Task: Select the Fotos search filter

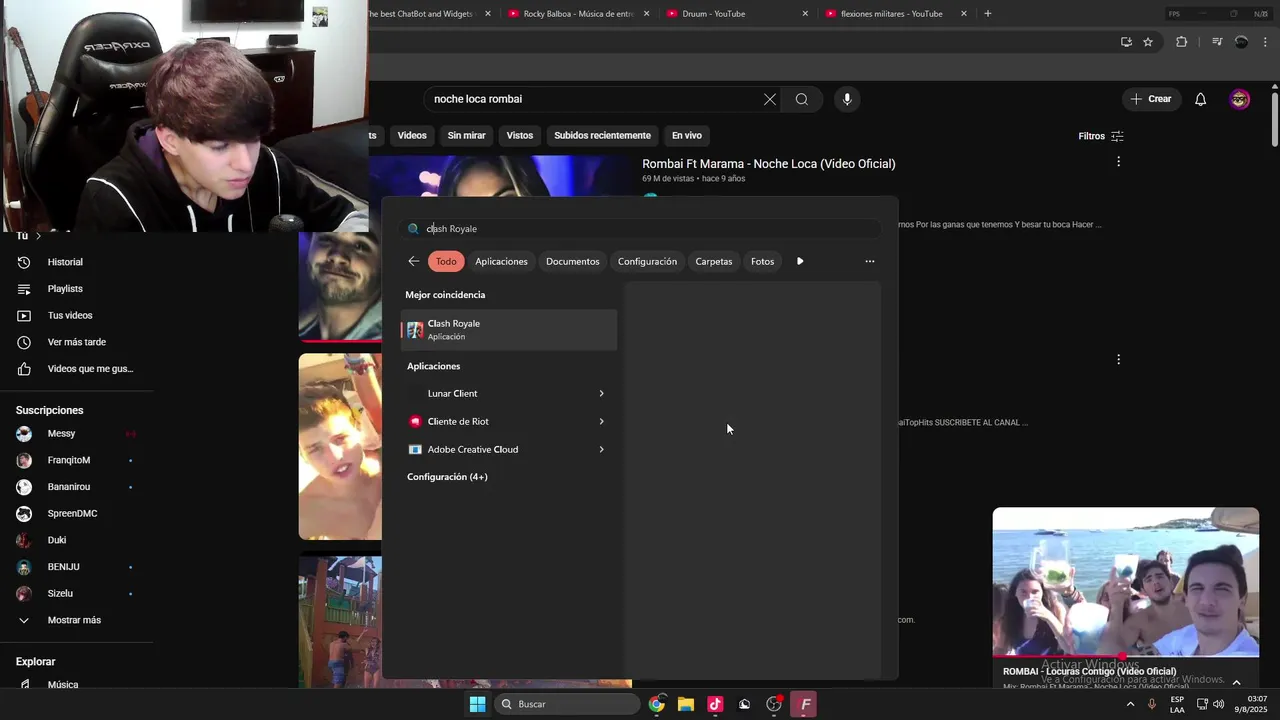Action: [x=763, y=261]
